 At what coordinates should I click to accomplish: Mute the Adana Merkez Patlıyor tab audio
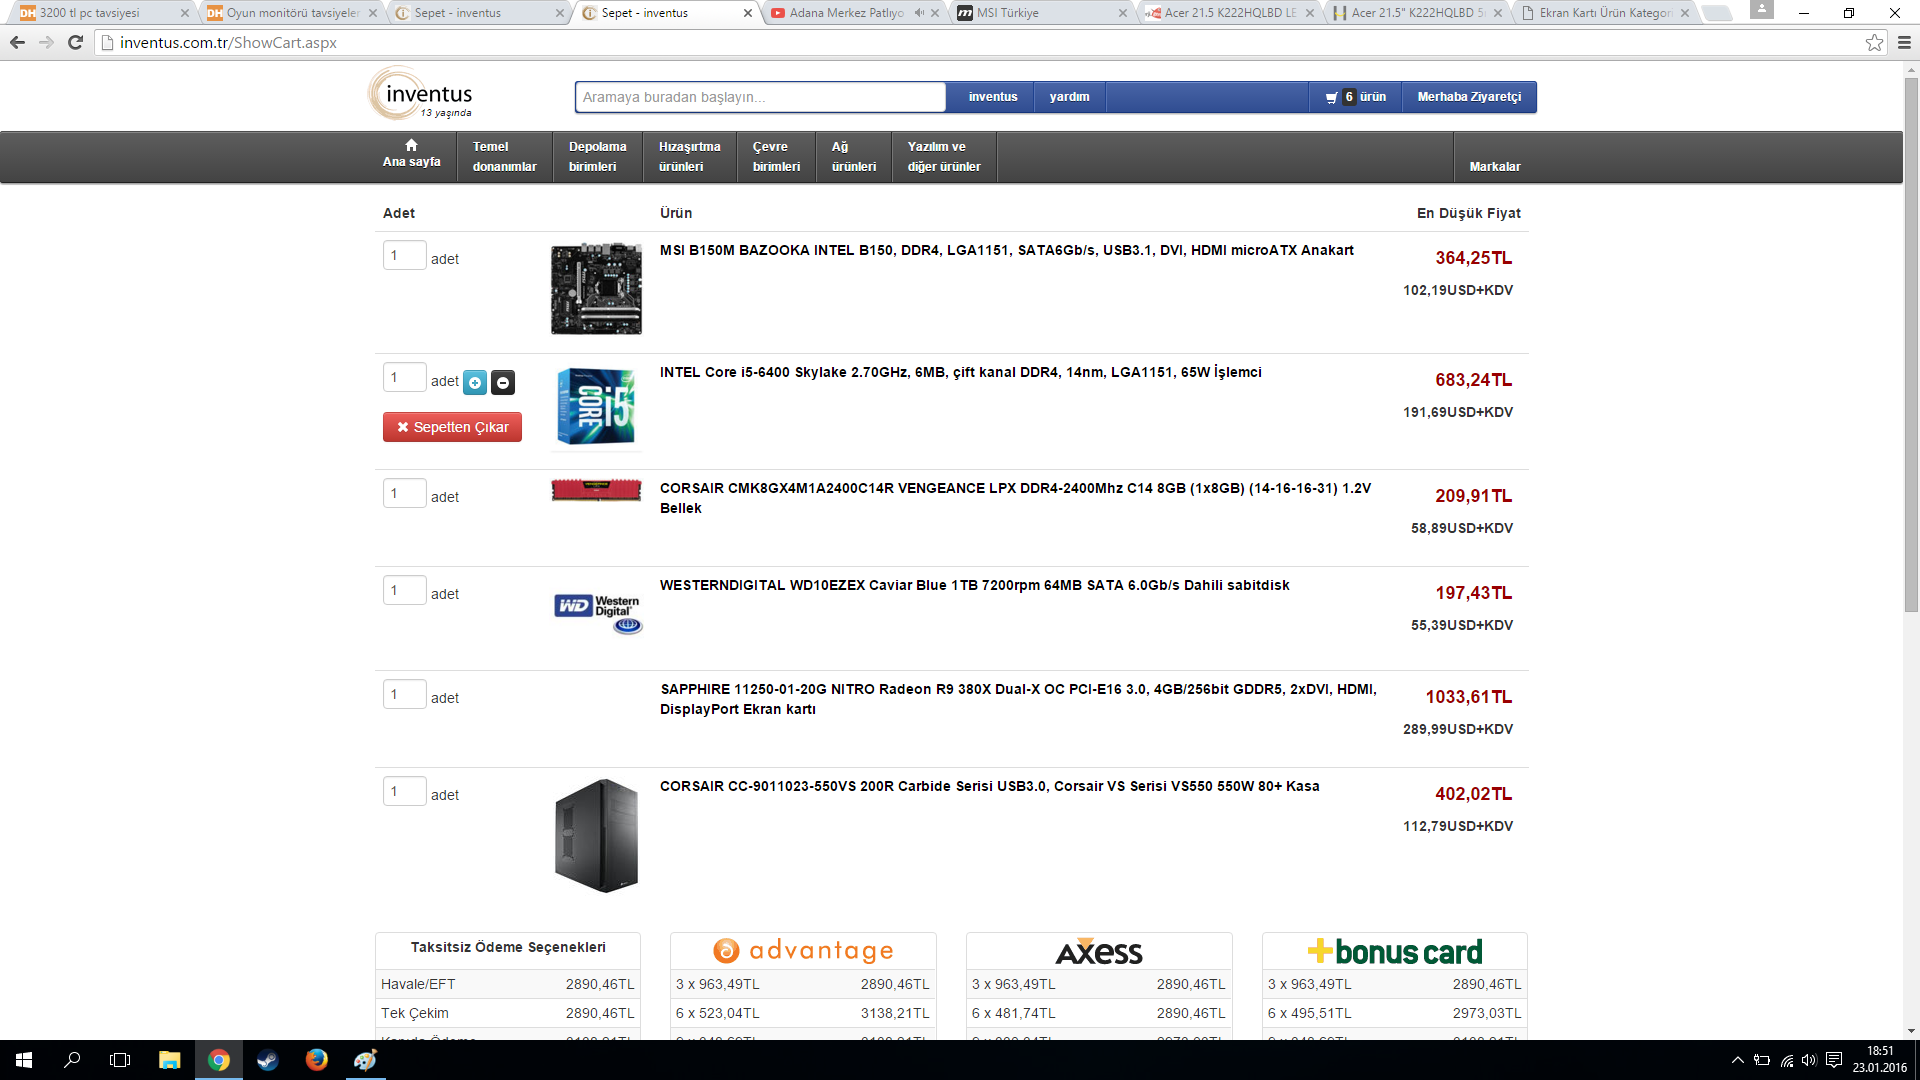(x=919, y=13)
